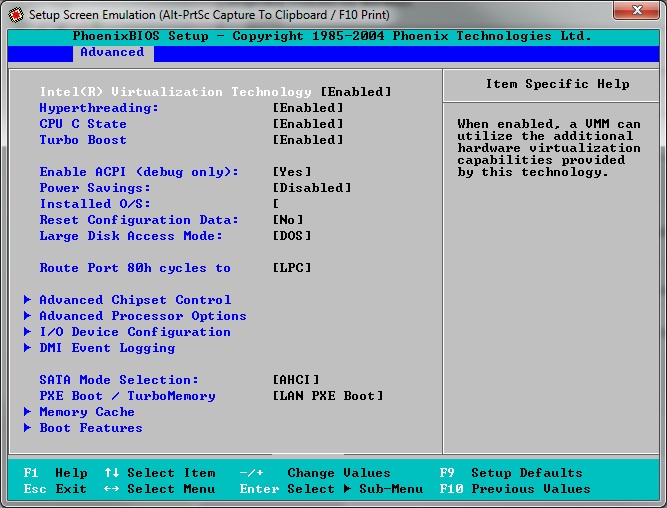Select the Hyperthreading label
This screenshot has width=667, height=508.
click(x=99, y=108)
